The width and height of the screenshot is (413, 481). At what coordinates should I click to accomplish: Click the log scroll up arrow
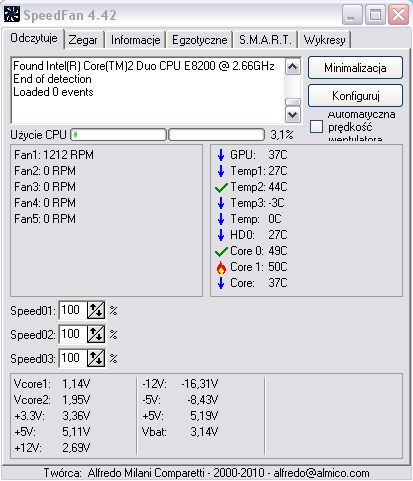[293, 67]
